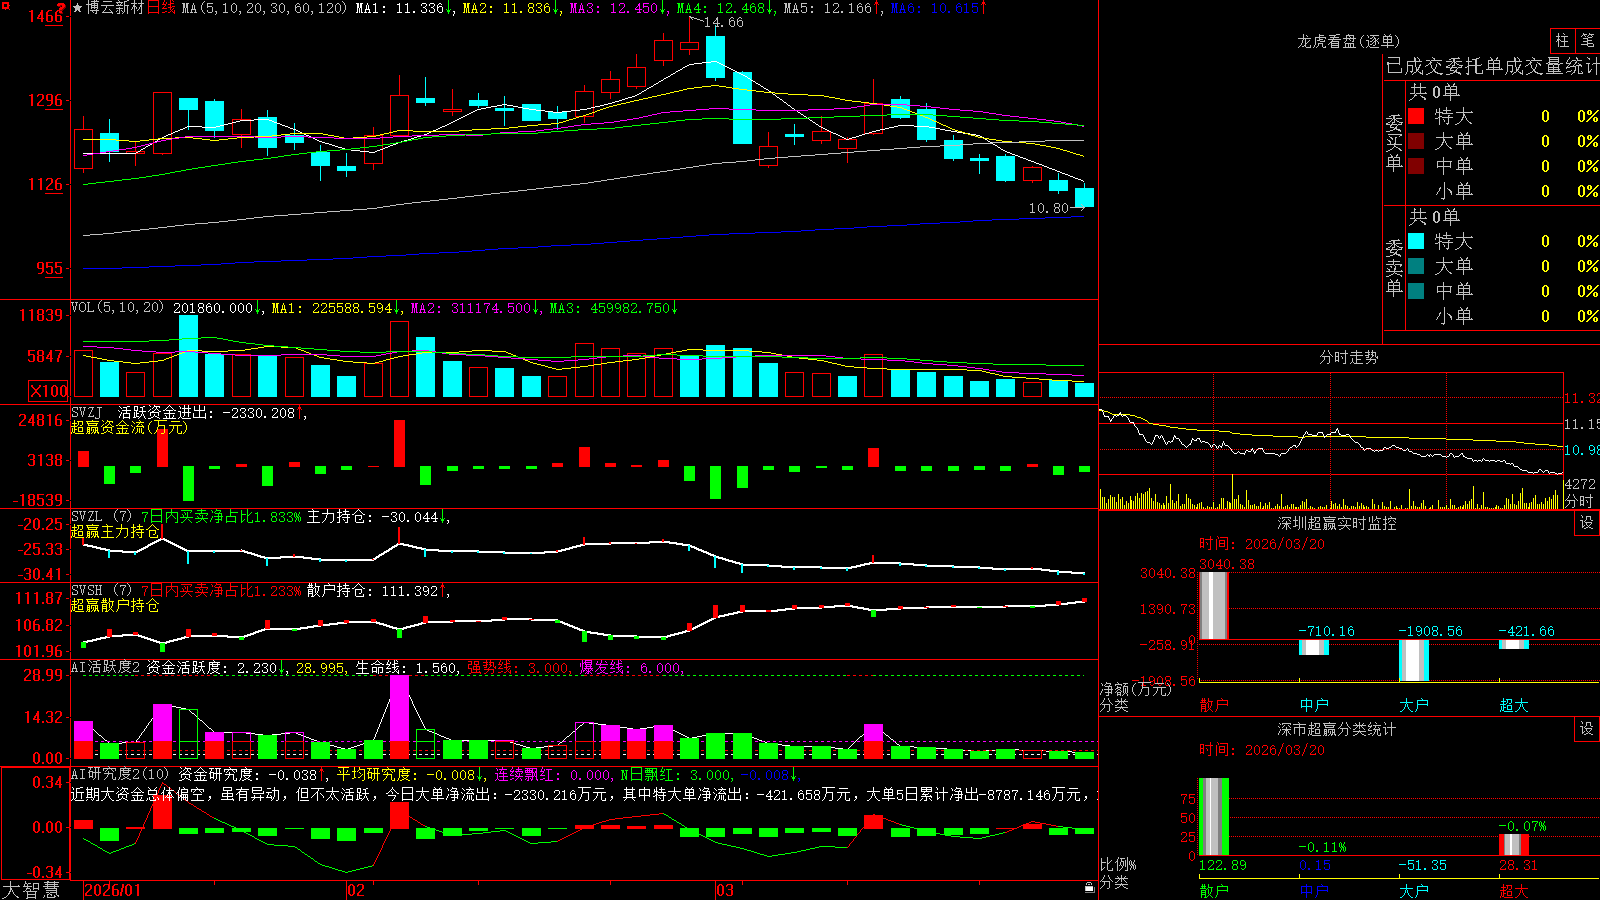The height and width of the screenshot is (900, 1600).
Task: Click the 小单 row under 委卖单
Action: click(x=1504, y=316)
